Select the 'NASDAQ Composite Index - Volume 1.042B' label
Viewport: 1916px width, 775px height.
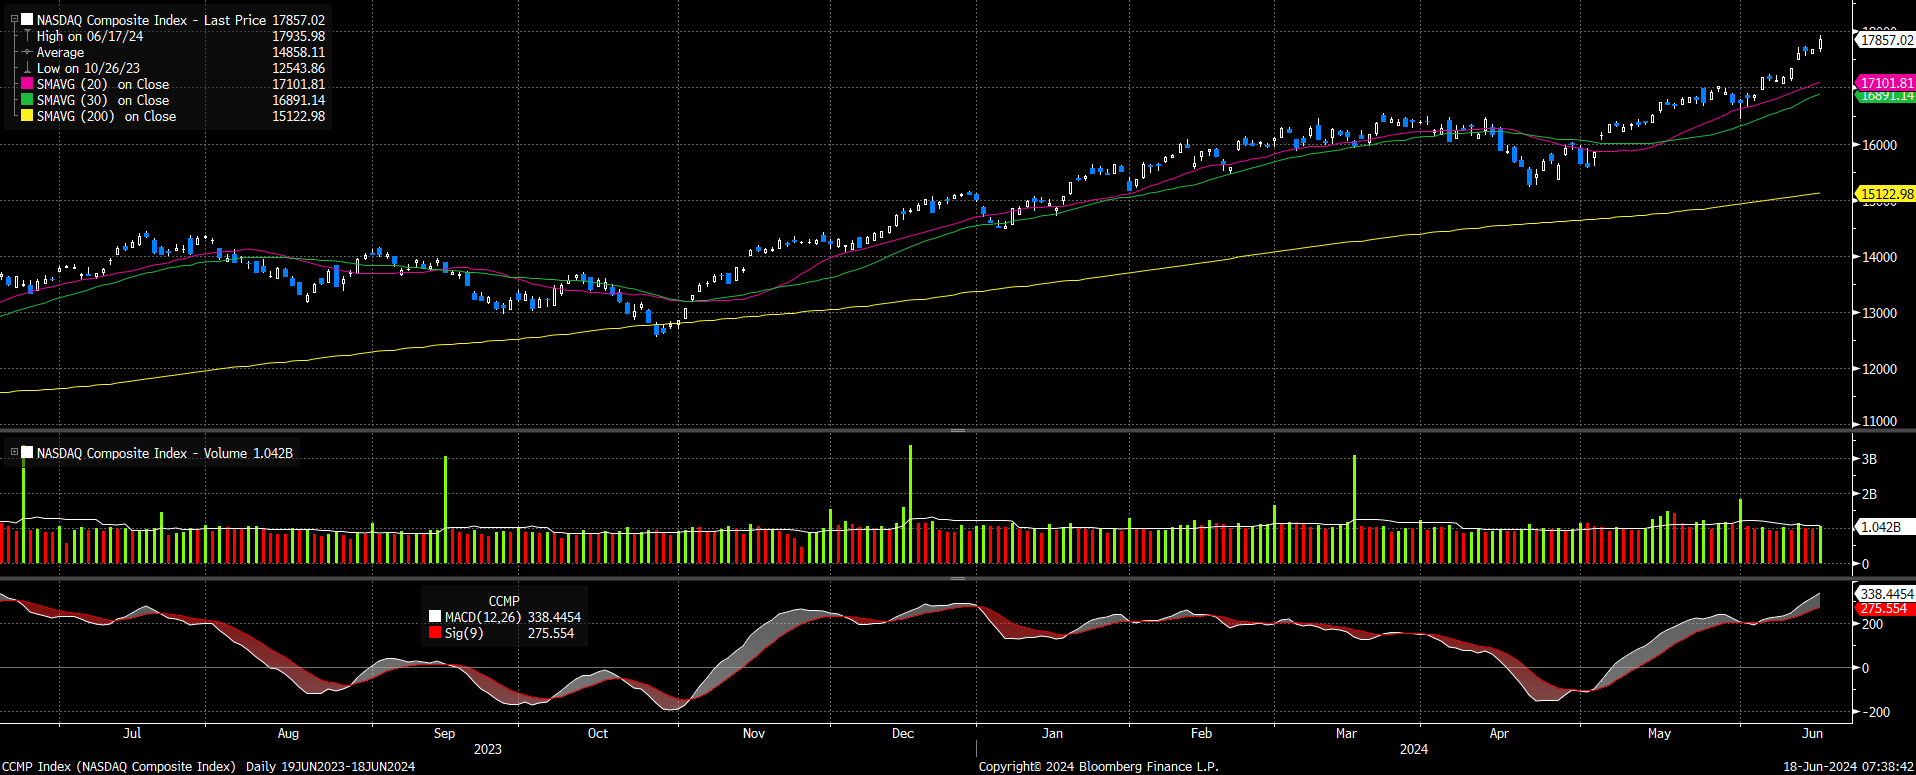pyautogui.click(x=165, y=453)
